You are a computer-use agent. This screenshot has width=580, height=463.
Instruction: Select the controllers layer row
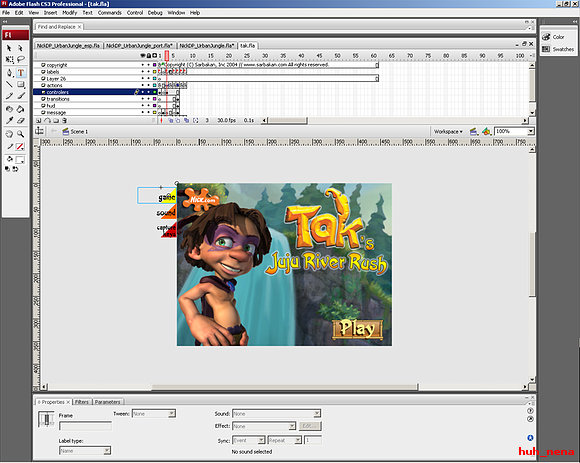(95, 92)
